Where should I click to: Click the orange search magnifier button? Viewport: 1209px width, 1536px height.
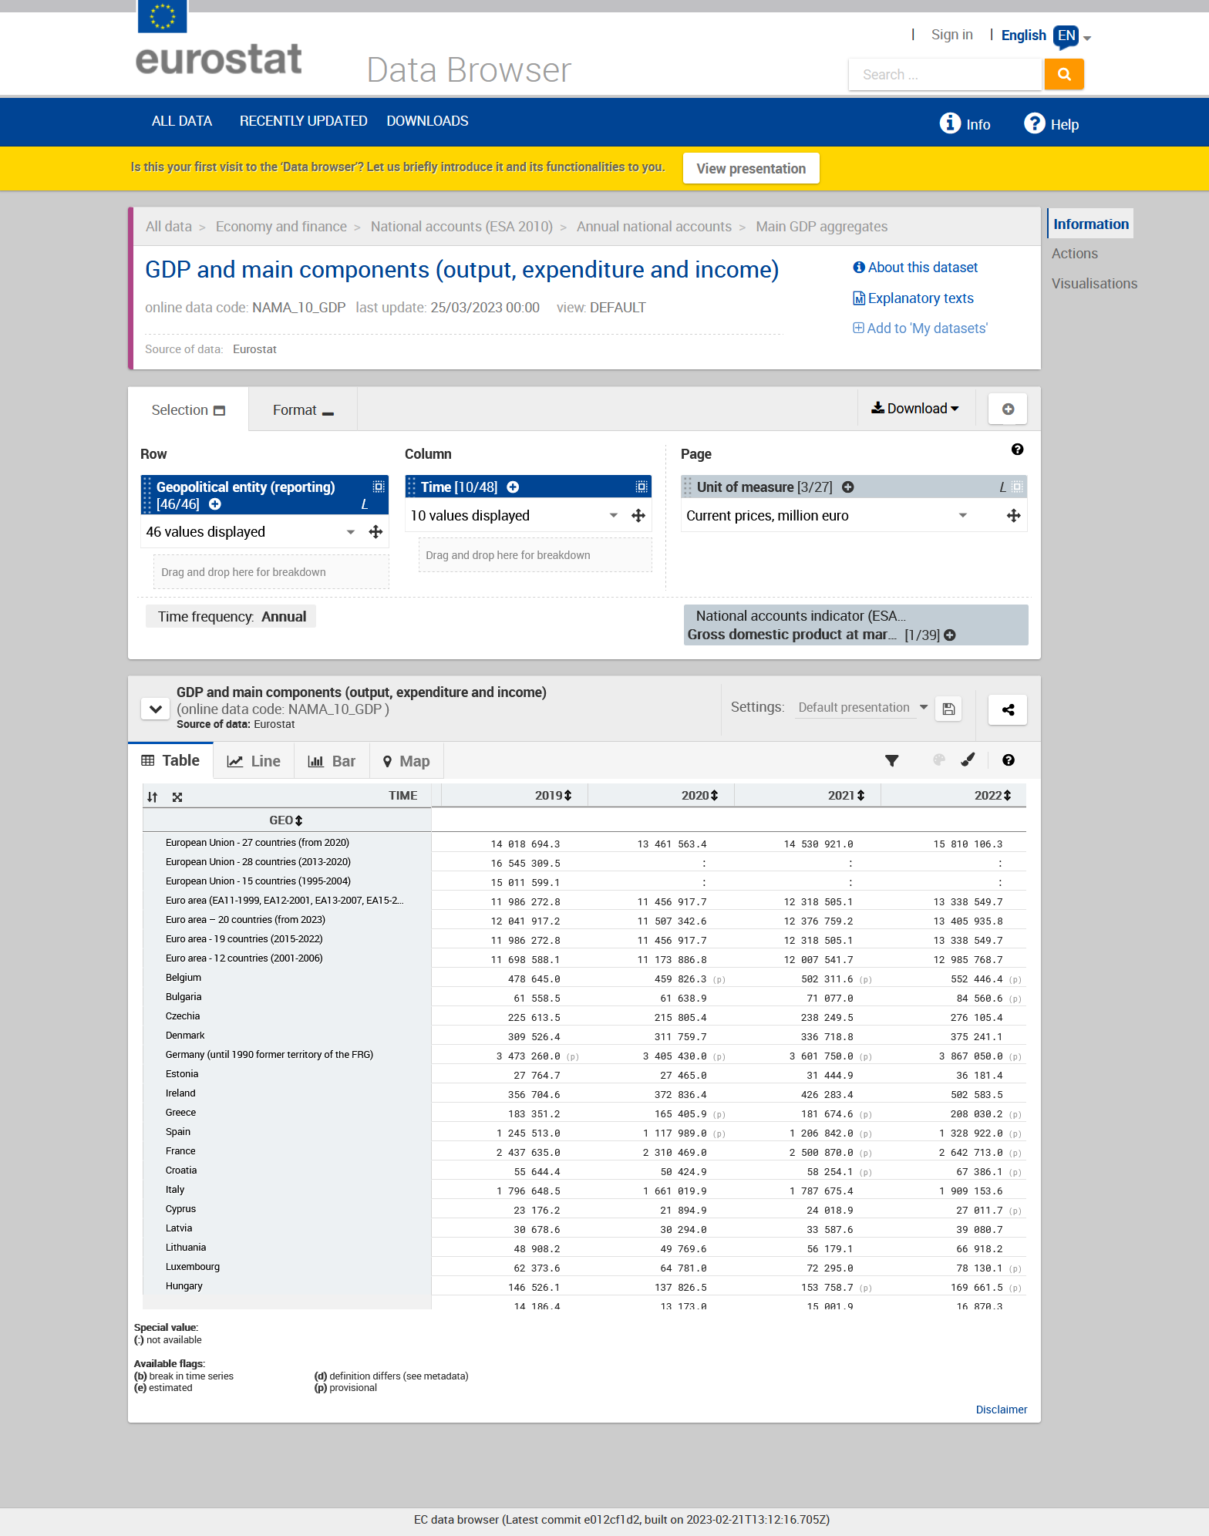(x=1064, y=74)
